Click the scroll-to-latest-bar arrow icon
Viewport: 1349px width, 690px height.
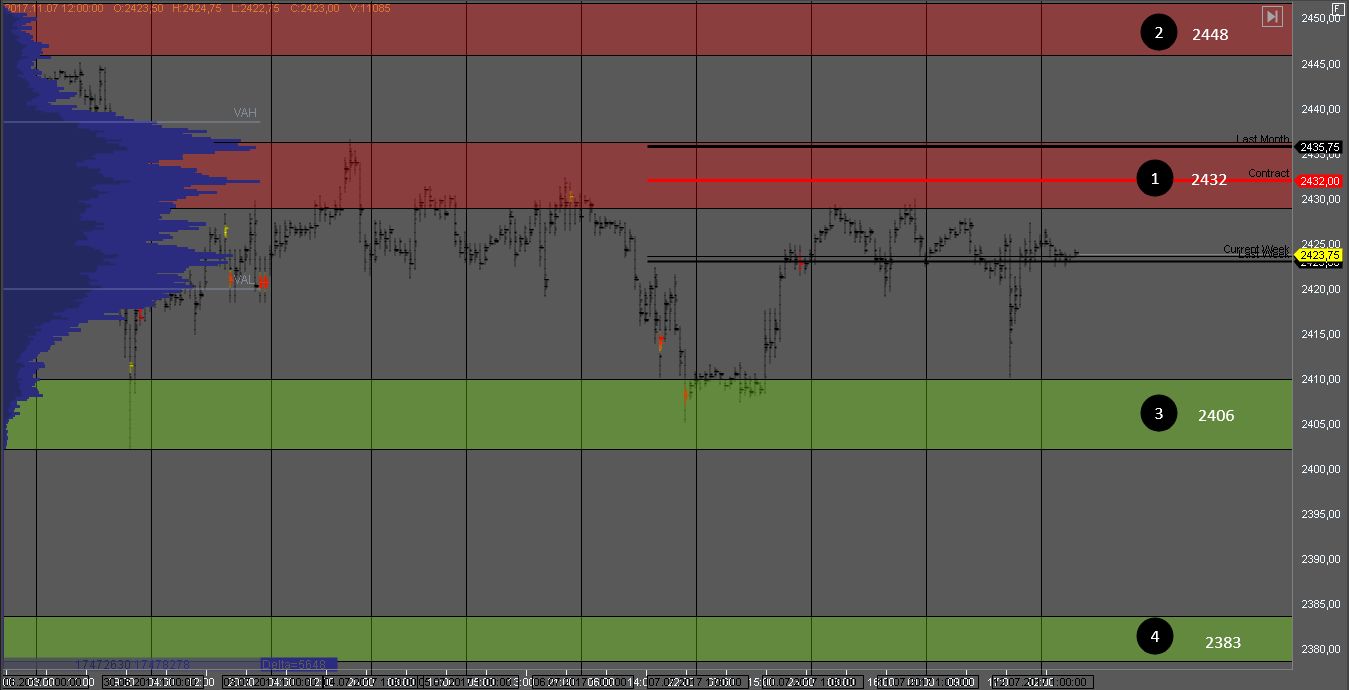(x=1272, y=16)
